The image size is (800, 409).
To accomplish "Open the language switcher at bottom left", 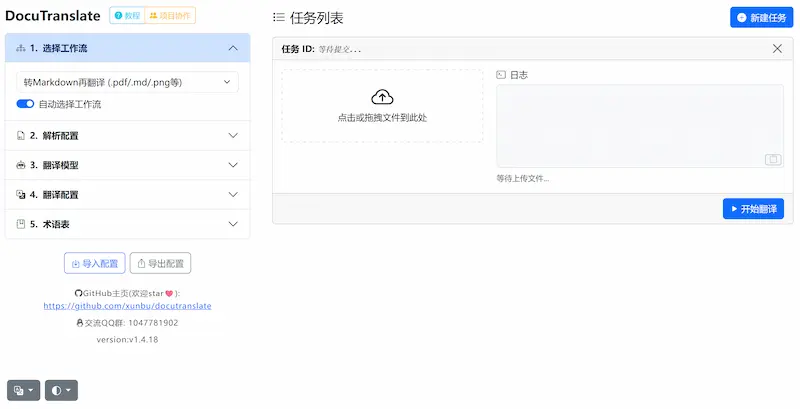I will pos(23,390).
